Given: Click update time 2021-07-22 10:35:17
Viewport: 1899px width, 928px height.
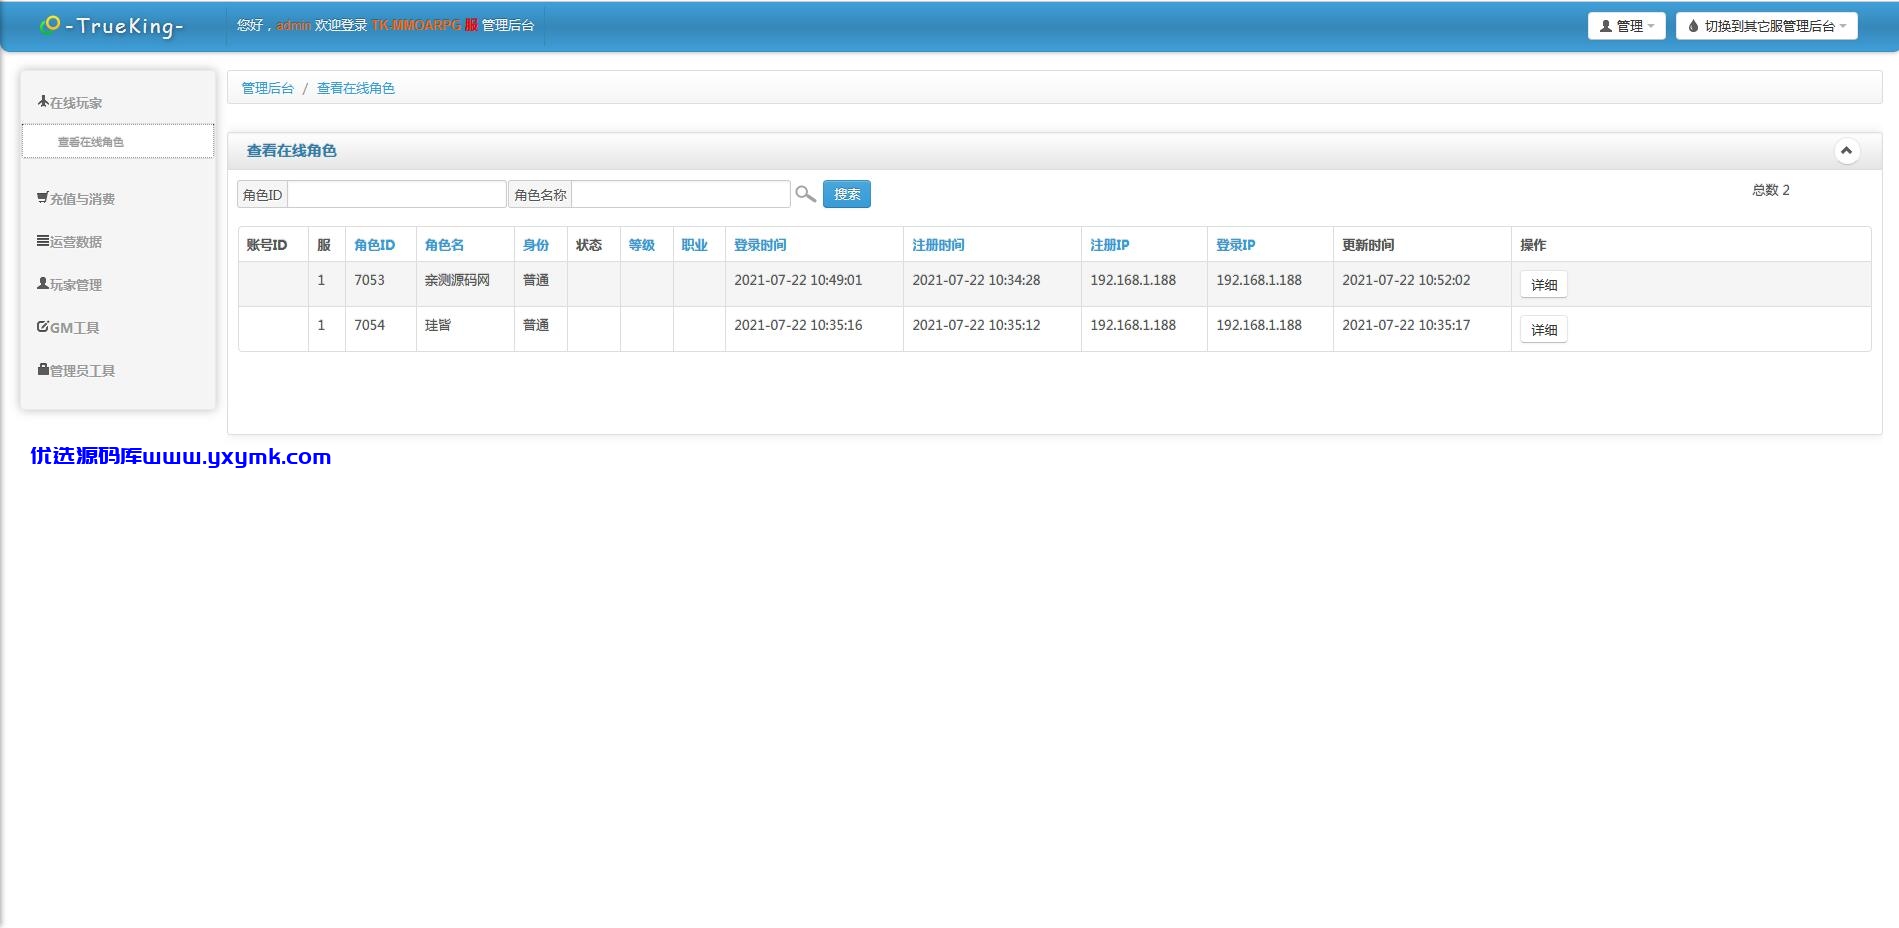Looking at the screenshot, I should [1406, 325].
